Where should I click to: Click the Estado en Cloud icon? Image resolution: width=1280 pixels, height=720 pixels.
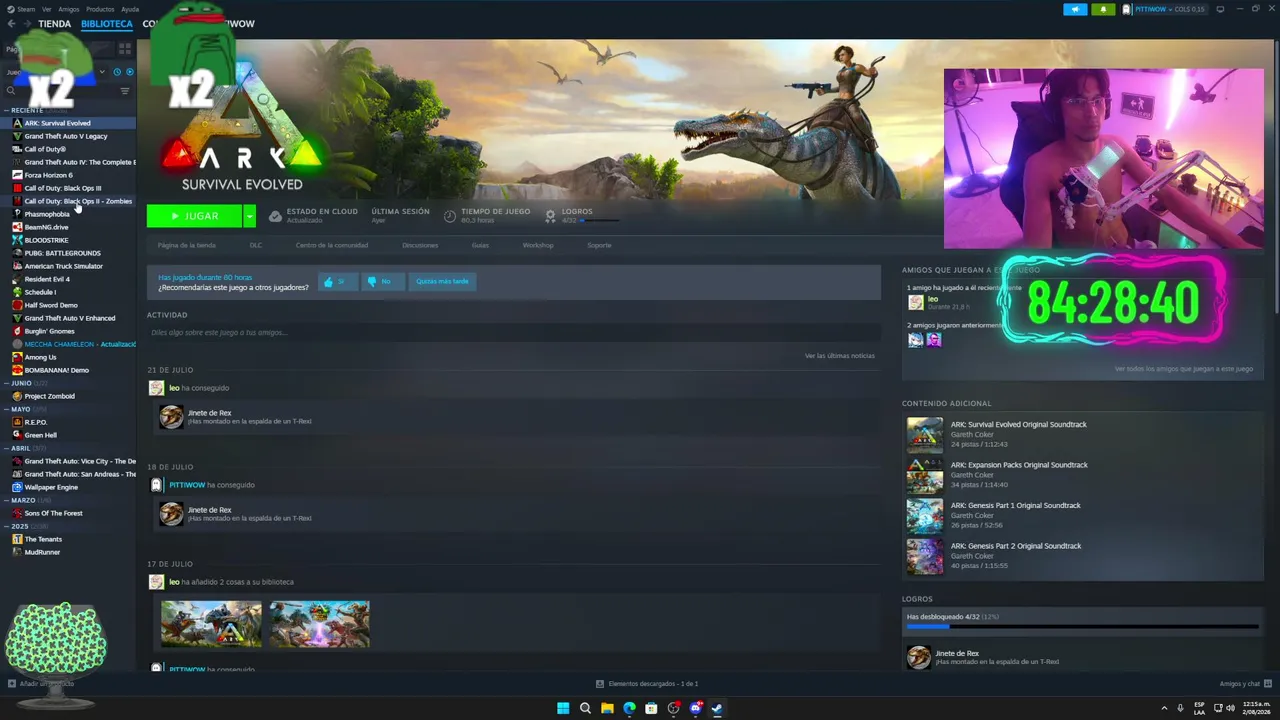[x=275, y=216]
